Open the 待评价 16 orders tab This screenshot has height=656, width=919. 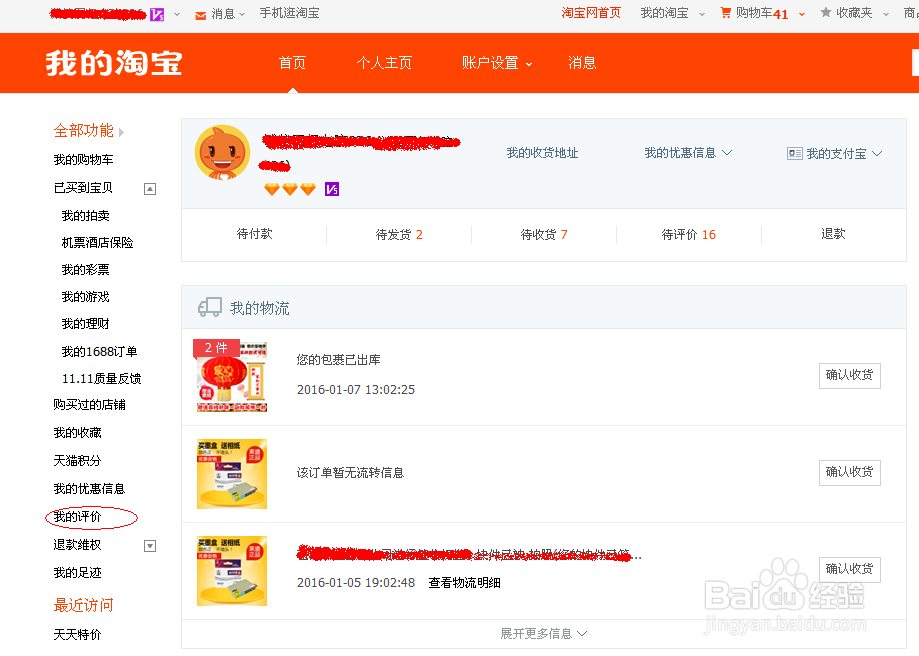pyautogui.click(x=689, y=234)
